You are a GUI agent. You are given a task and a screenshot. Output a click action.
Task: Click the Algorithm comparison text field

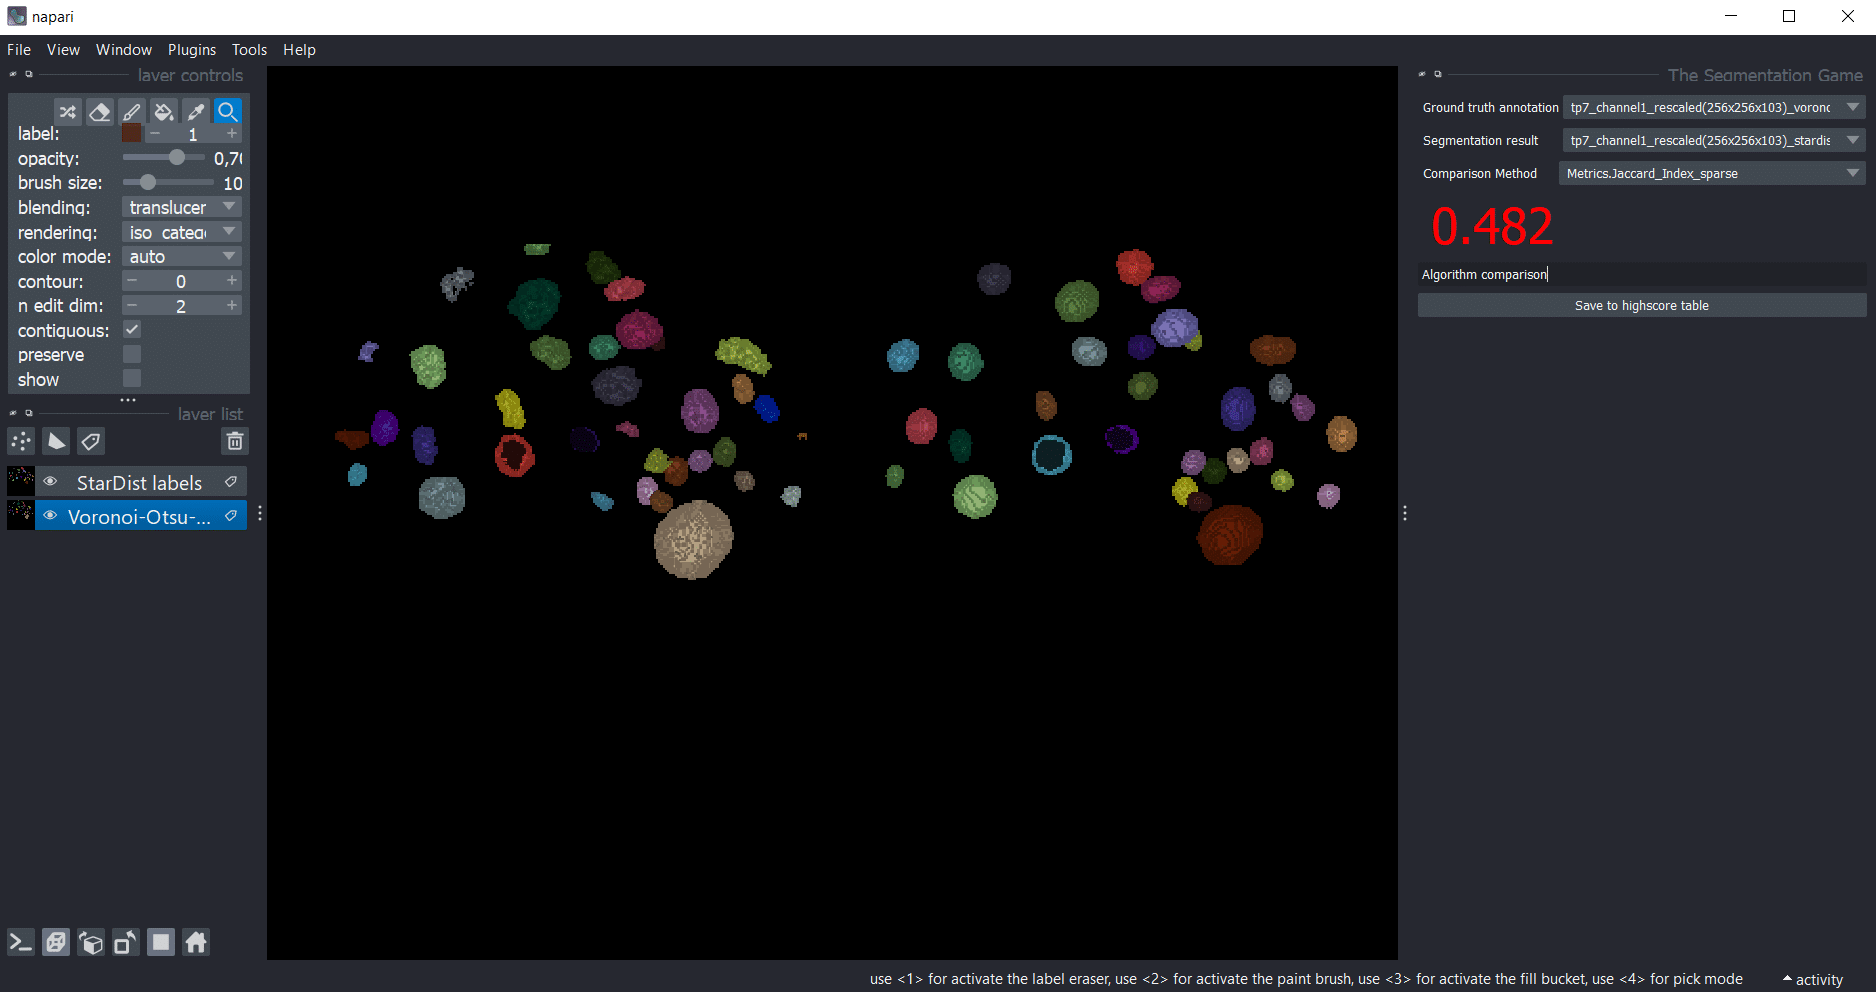(x=1641, y=275)
